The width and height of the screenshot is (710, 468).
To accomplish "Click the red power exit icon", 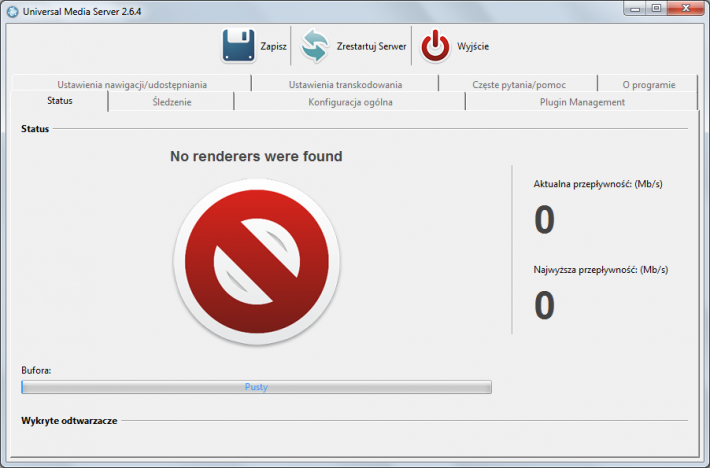I will click(x=435, y=46).
